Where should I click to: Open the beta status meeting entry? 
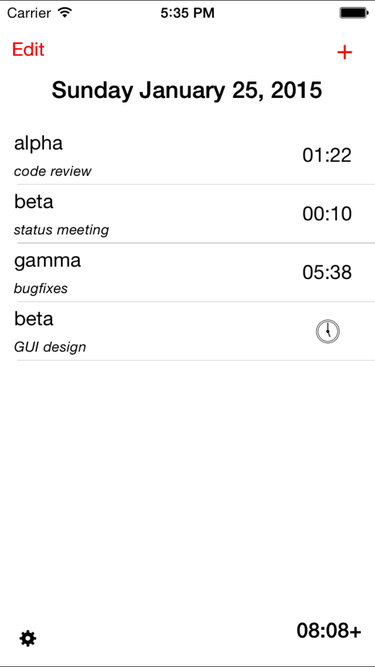[x=188, y=214]
